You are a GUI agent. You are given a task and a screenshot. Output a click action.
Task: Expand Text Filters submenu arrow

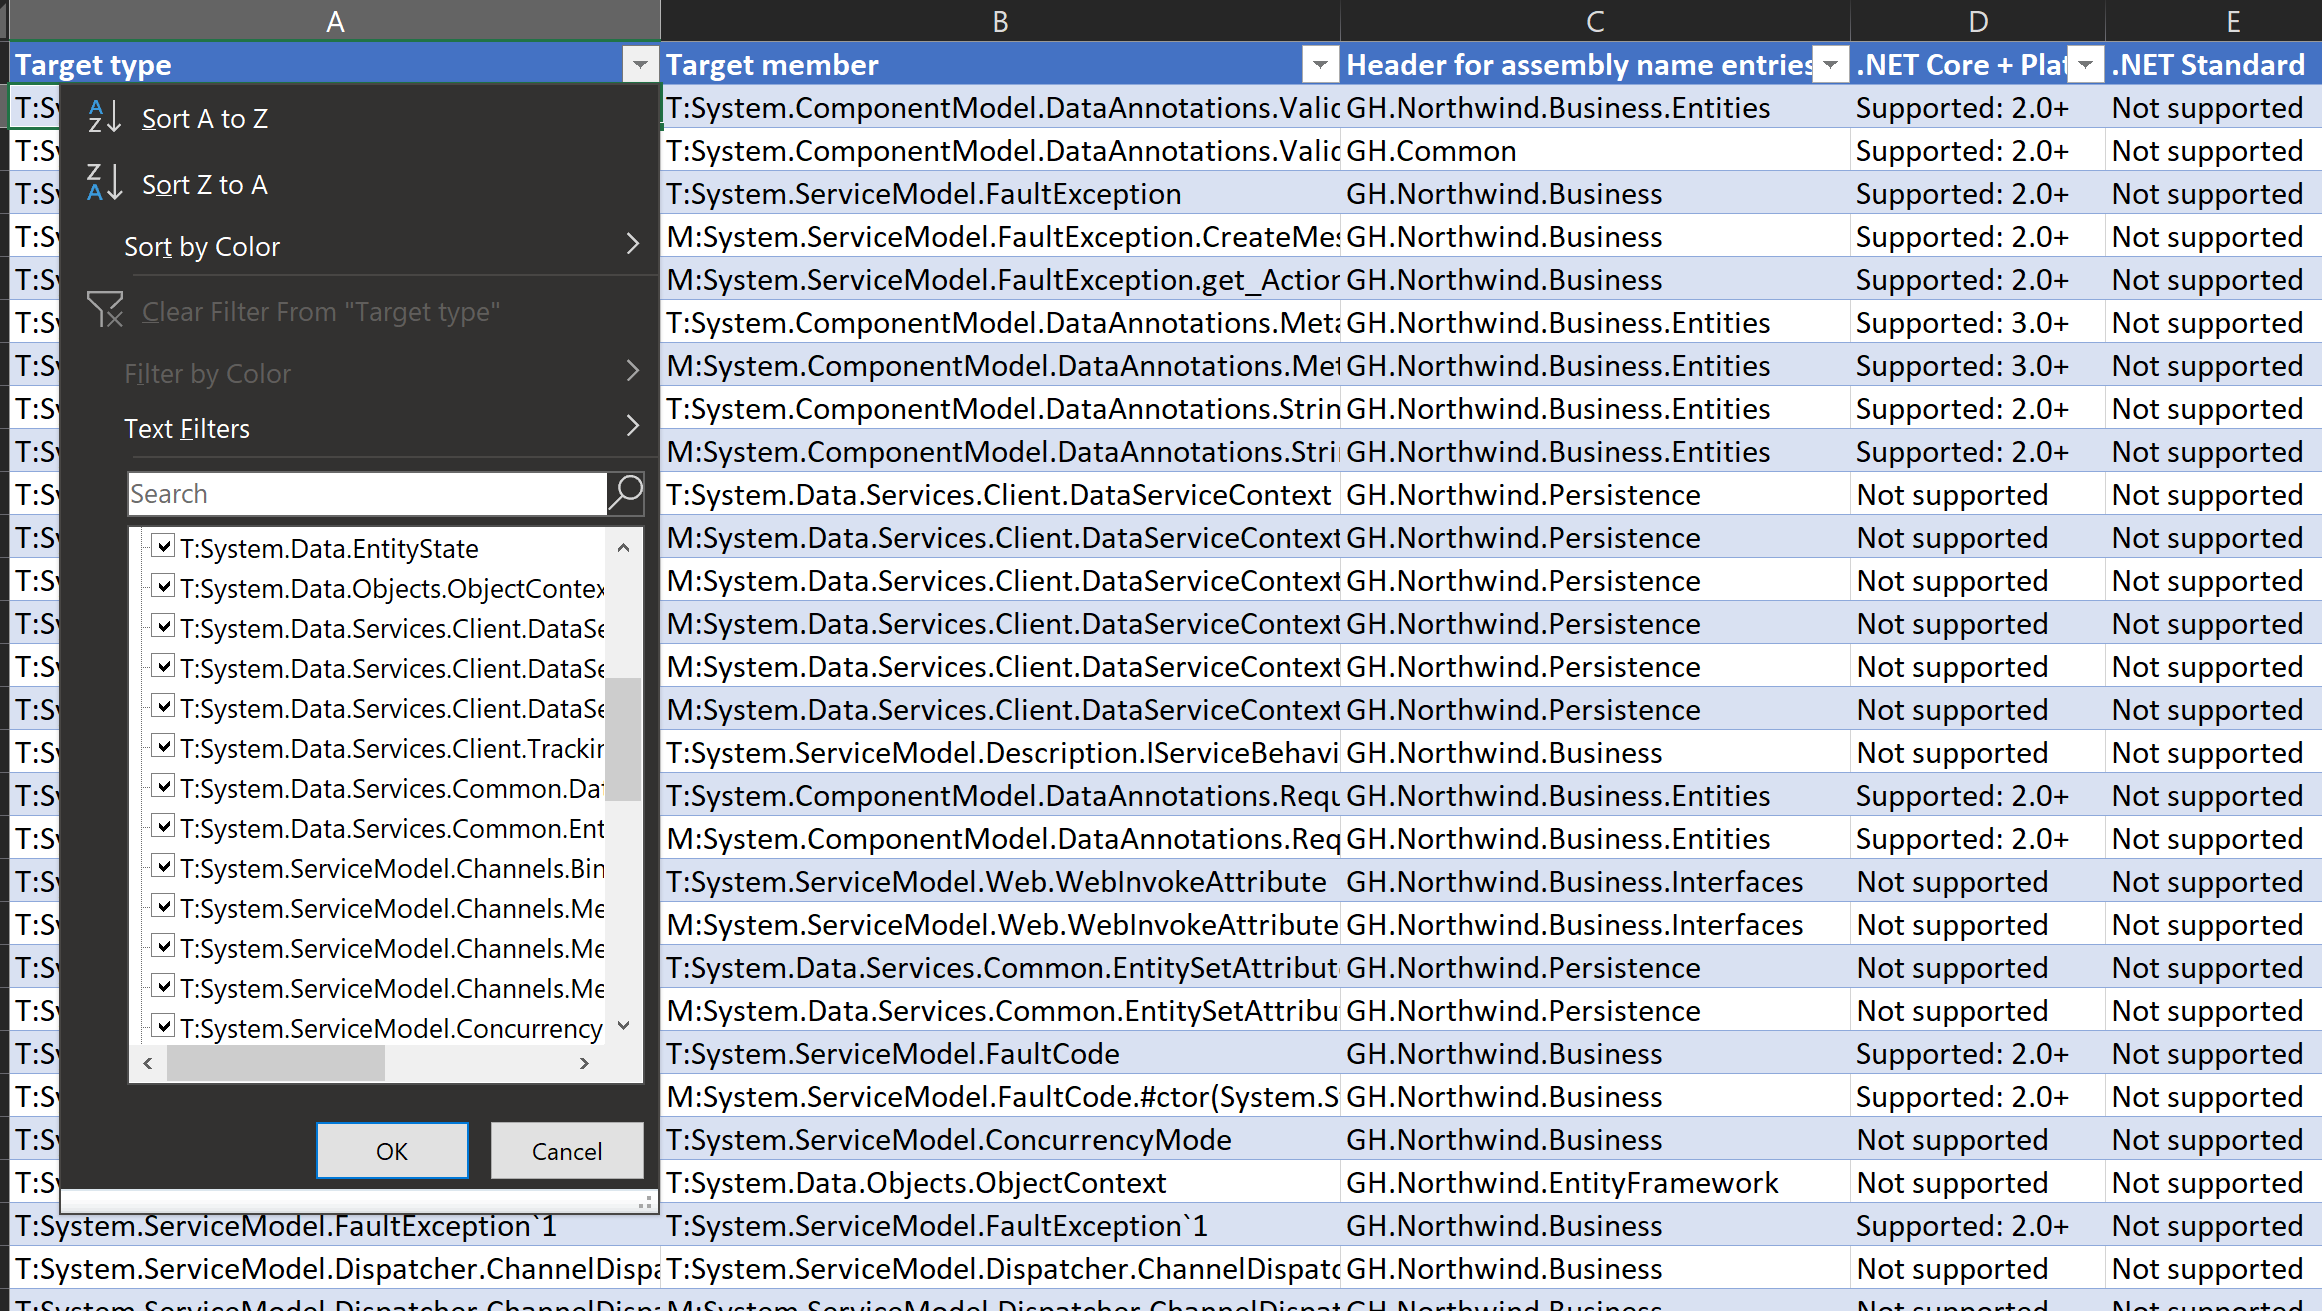[632, 426]
